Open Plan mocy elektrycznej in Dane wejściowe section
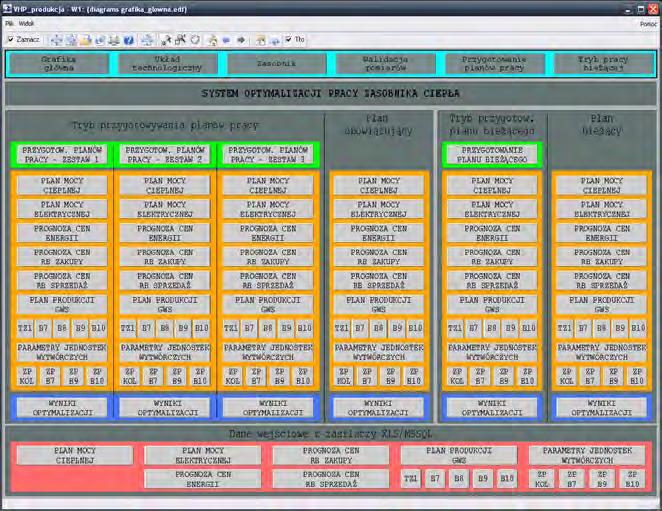 tap(203, 455)
